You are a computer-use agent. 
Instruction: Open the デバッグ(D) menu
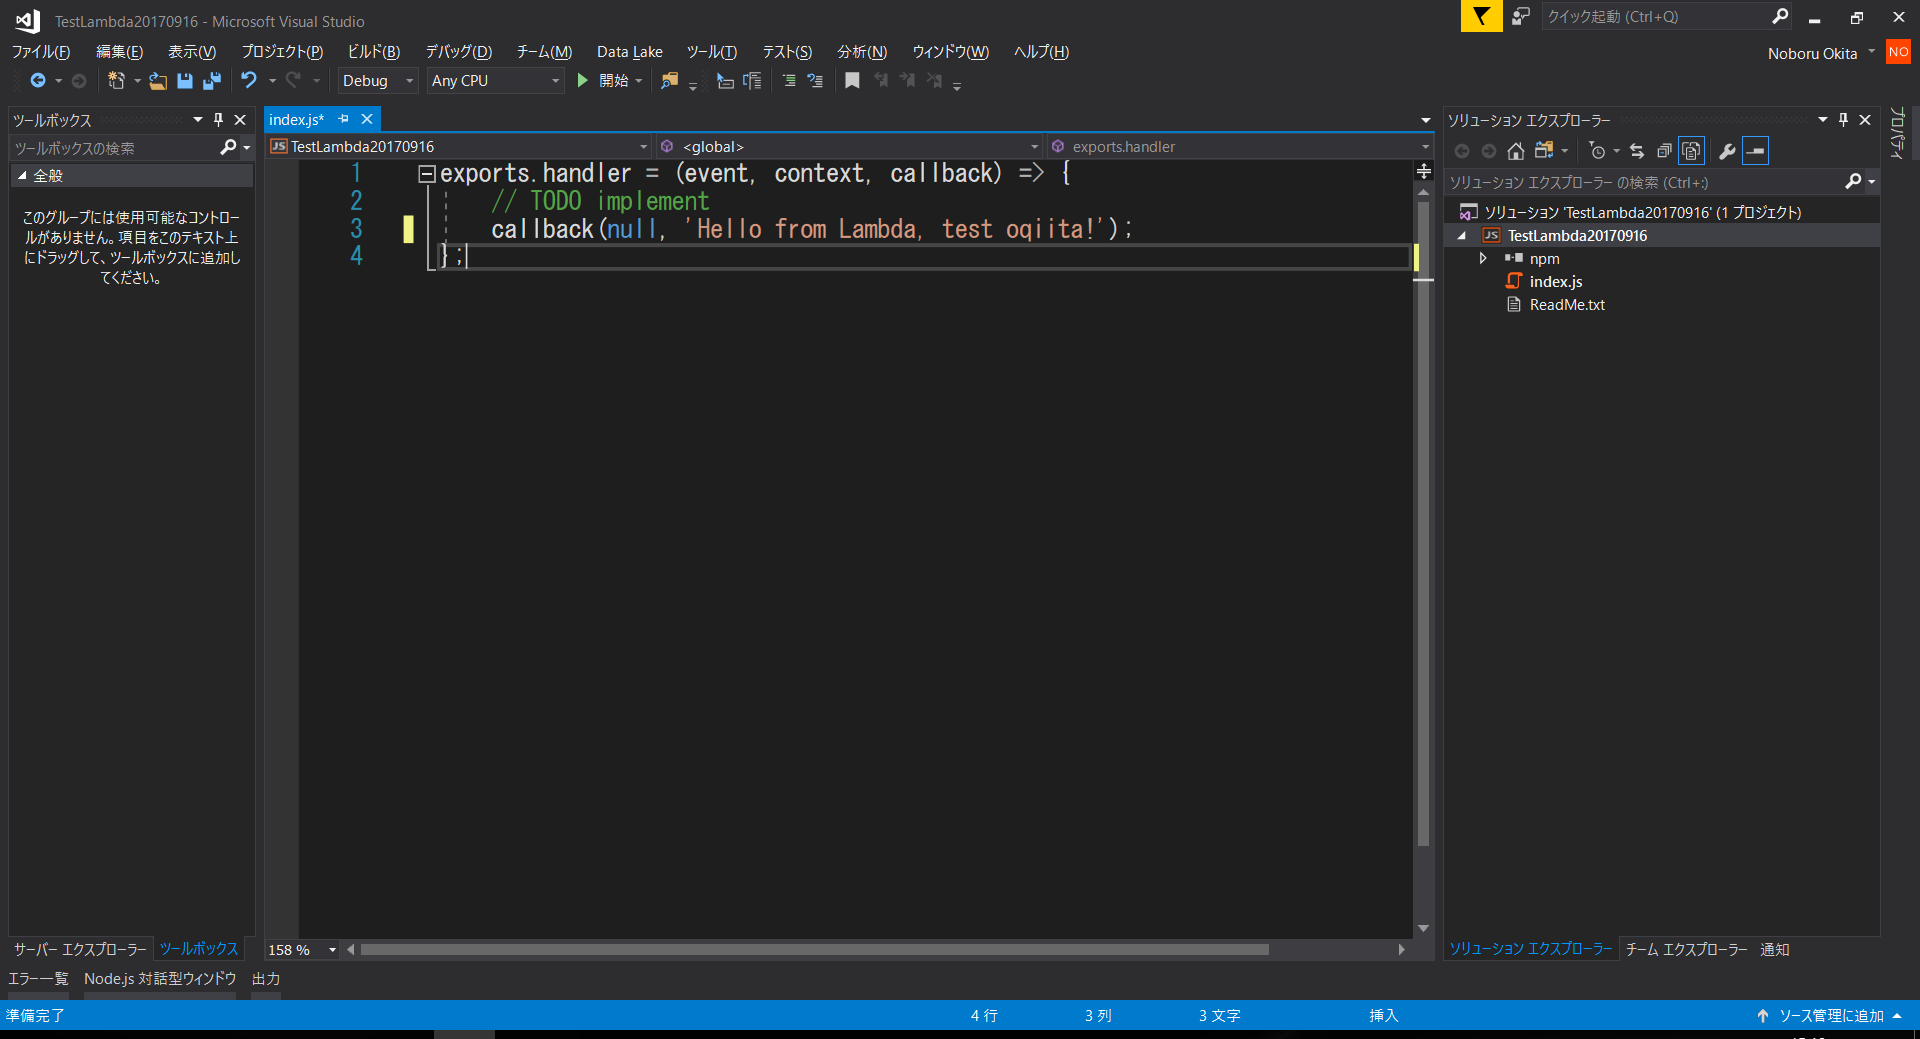[459, 52]
